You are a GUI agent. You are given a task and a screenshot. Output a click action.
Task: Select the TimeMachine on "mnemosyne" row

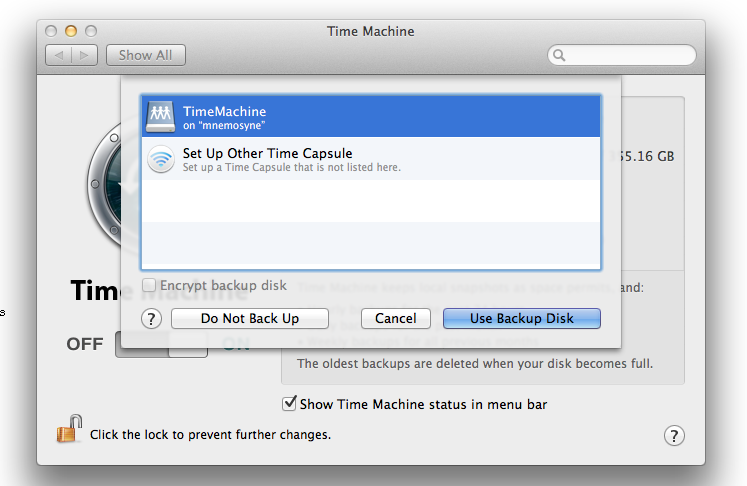click(371, 116)
